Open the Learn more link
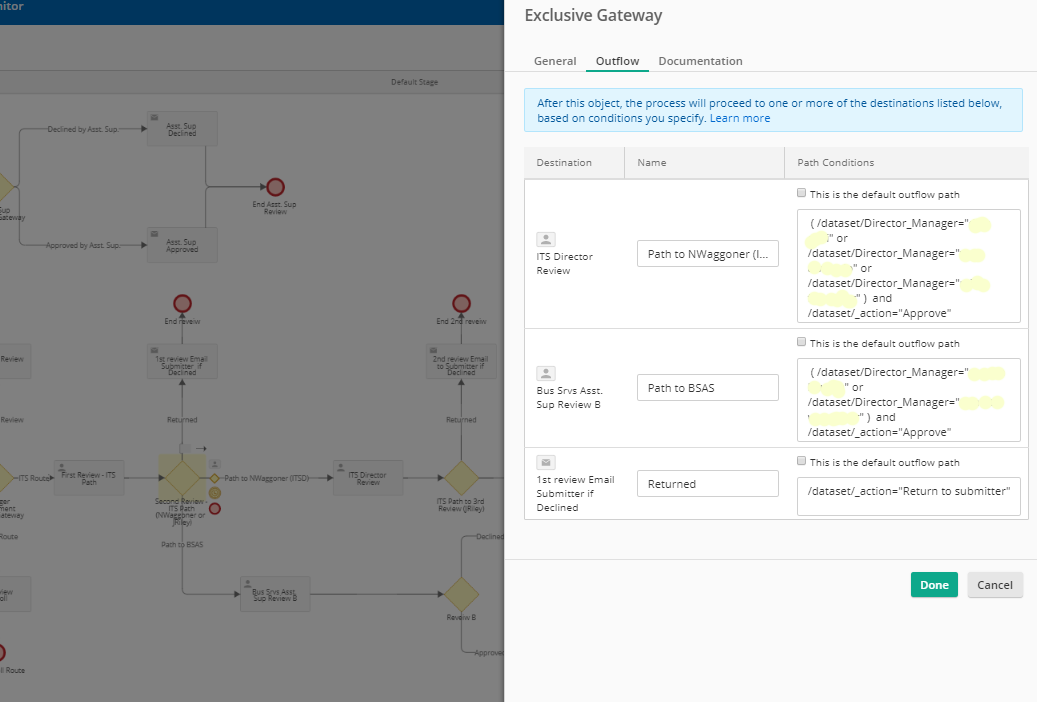Screen dimensions: 1037x702 coord(740,118)
